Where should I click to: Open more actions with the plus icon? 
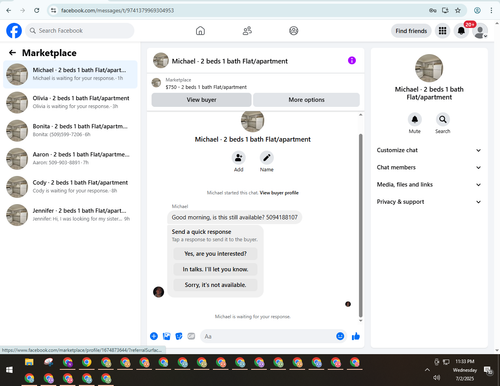(154, 336)
